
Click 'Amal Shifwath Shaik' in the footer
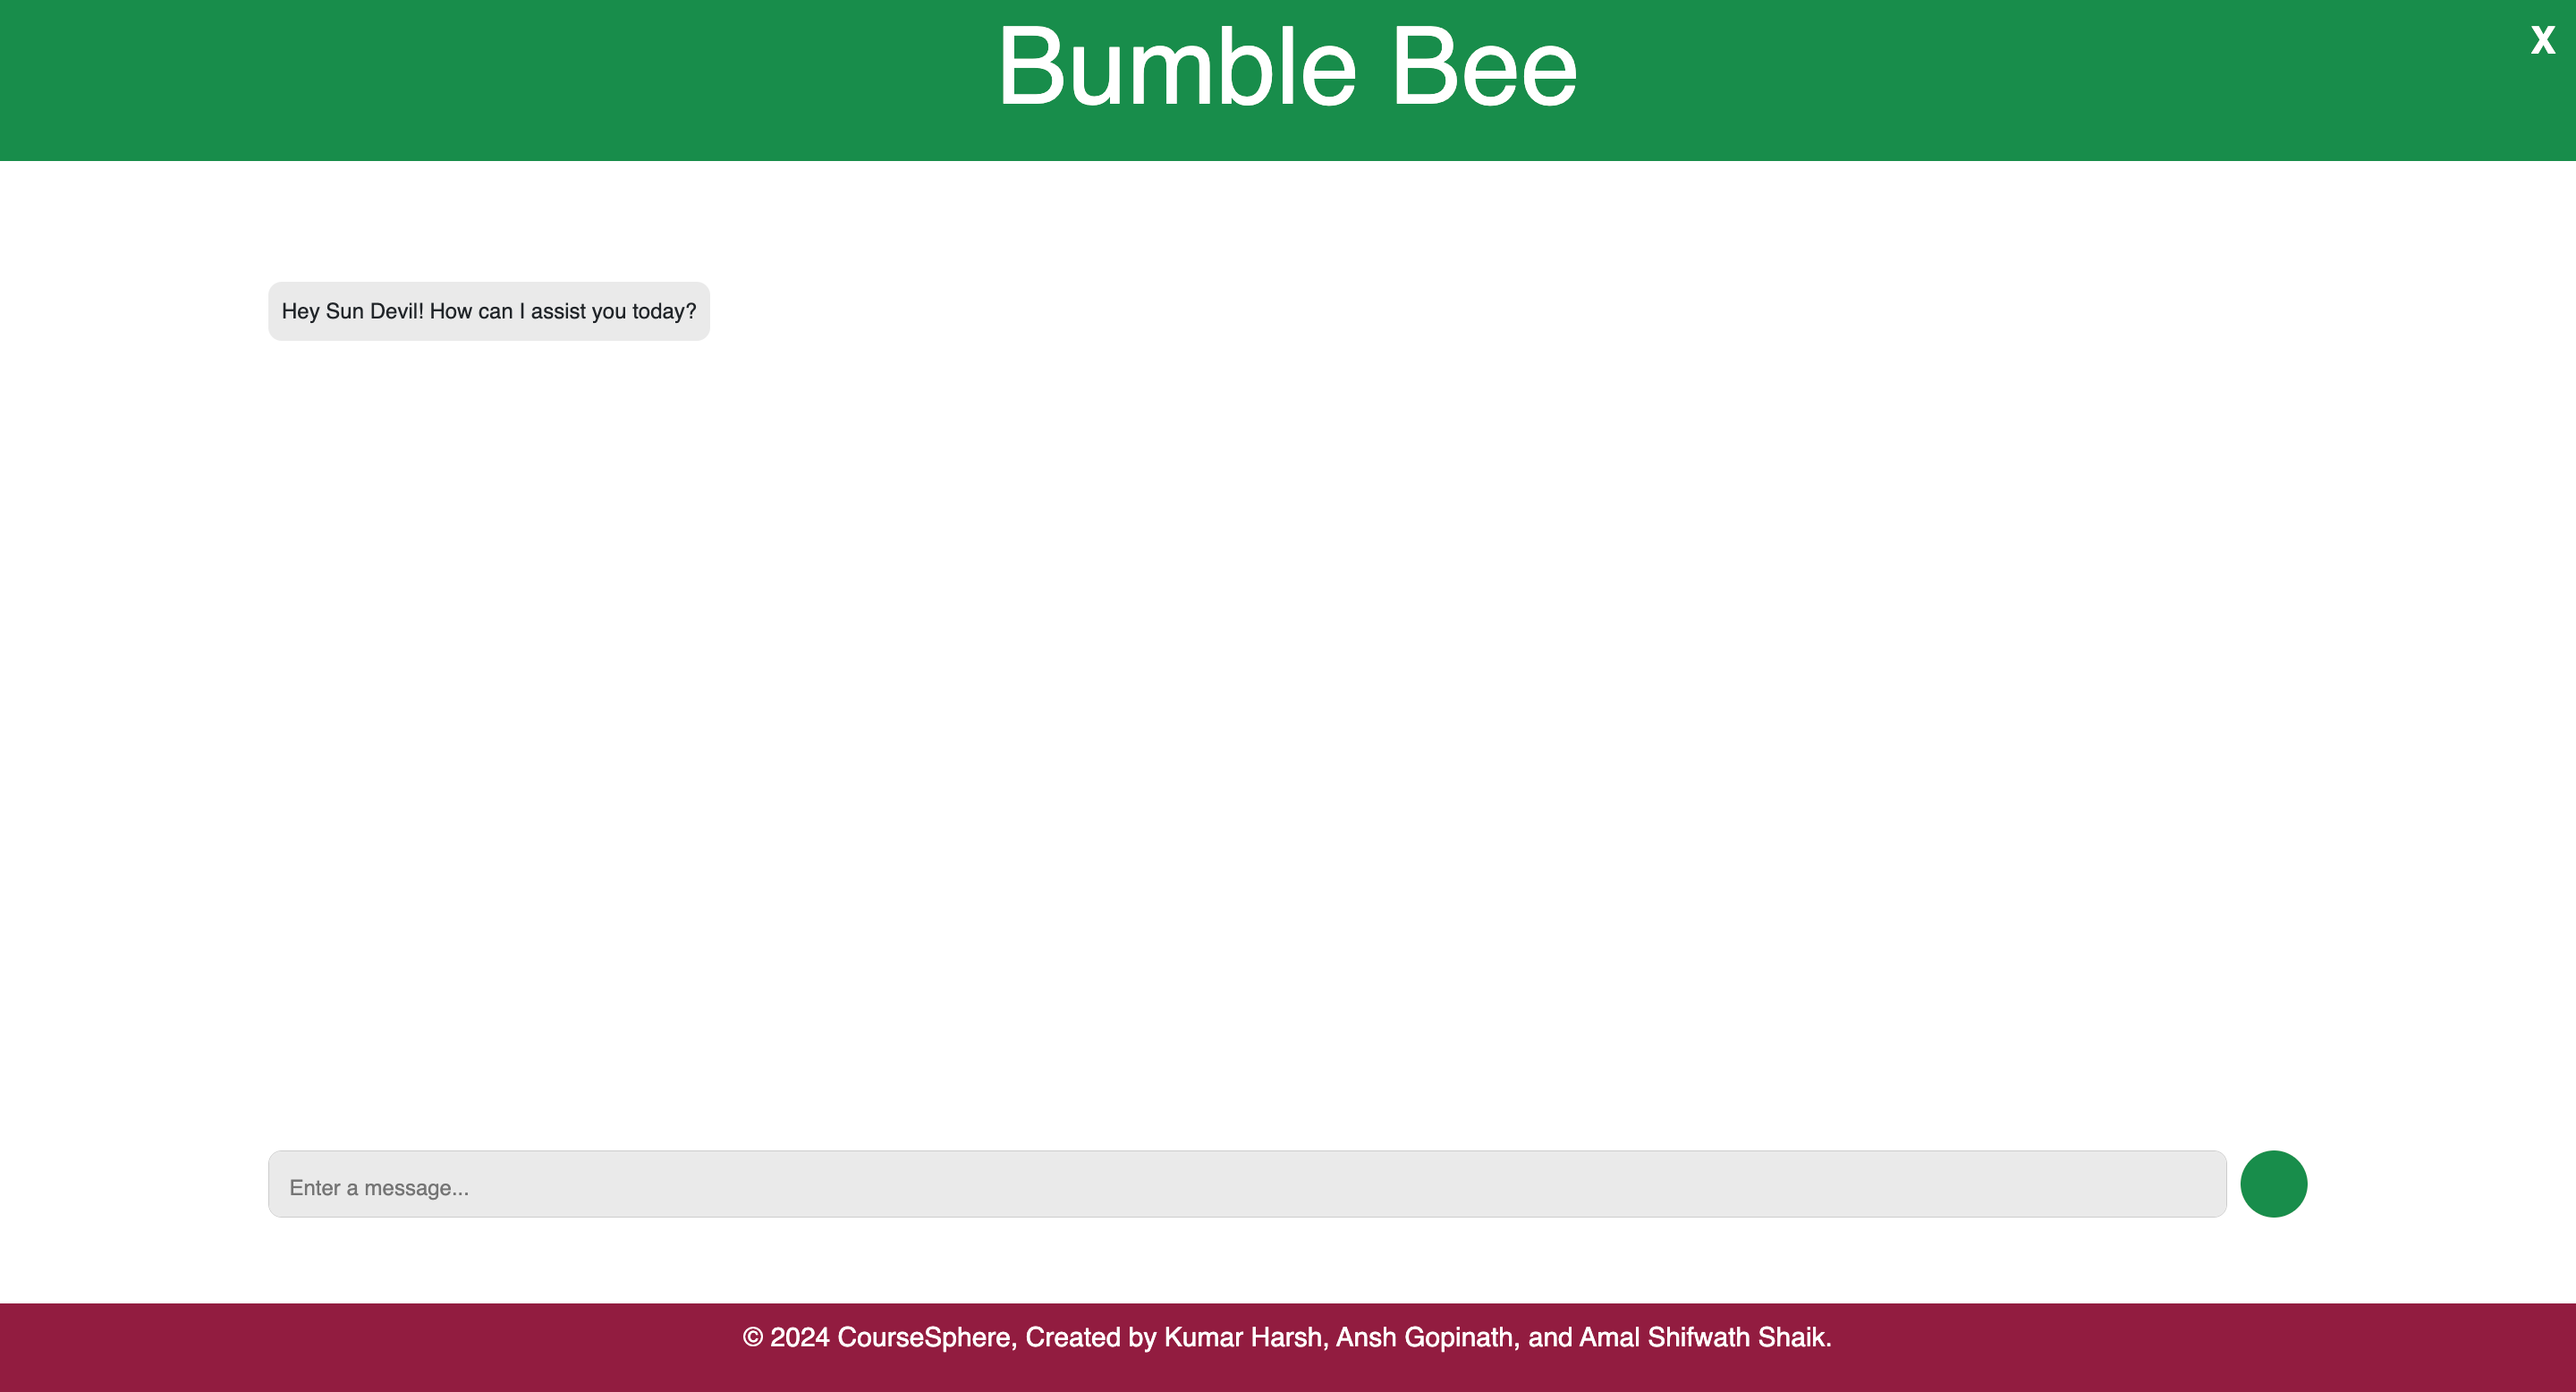tap(1702, 1337)
